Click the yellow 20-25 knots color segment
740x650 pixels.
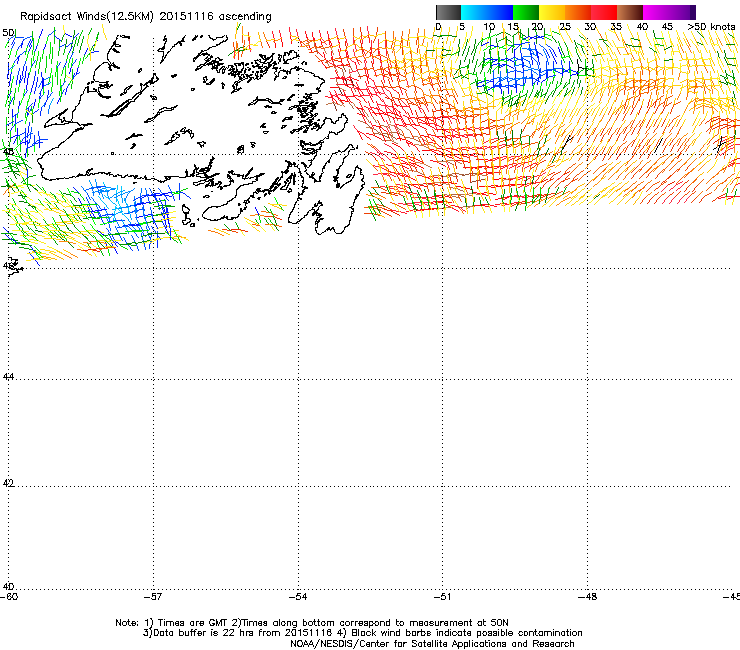pos(552,12)
